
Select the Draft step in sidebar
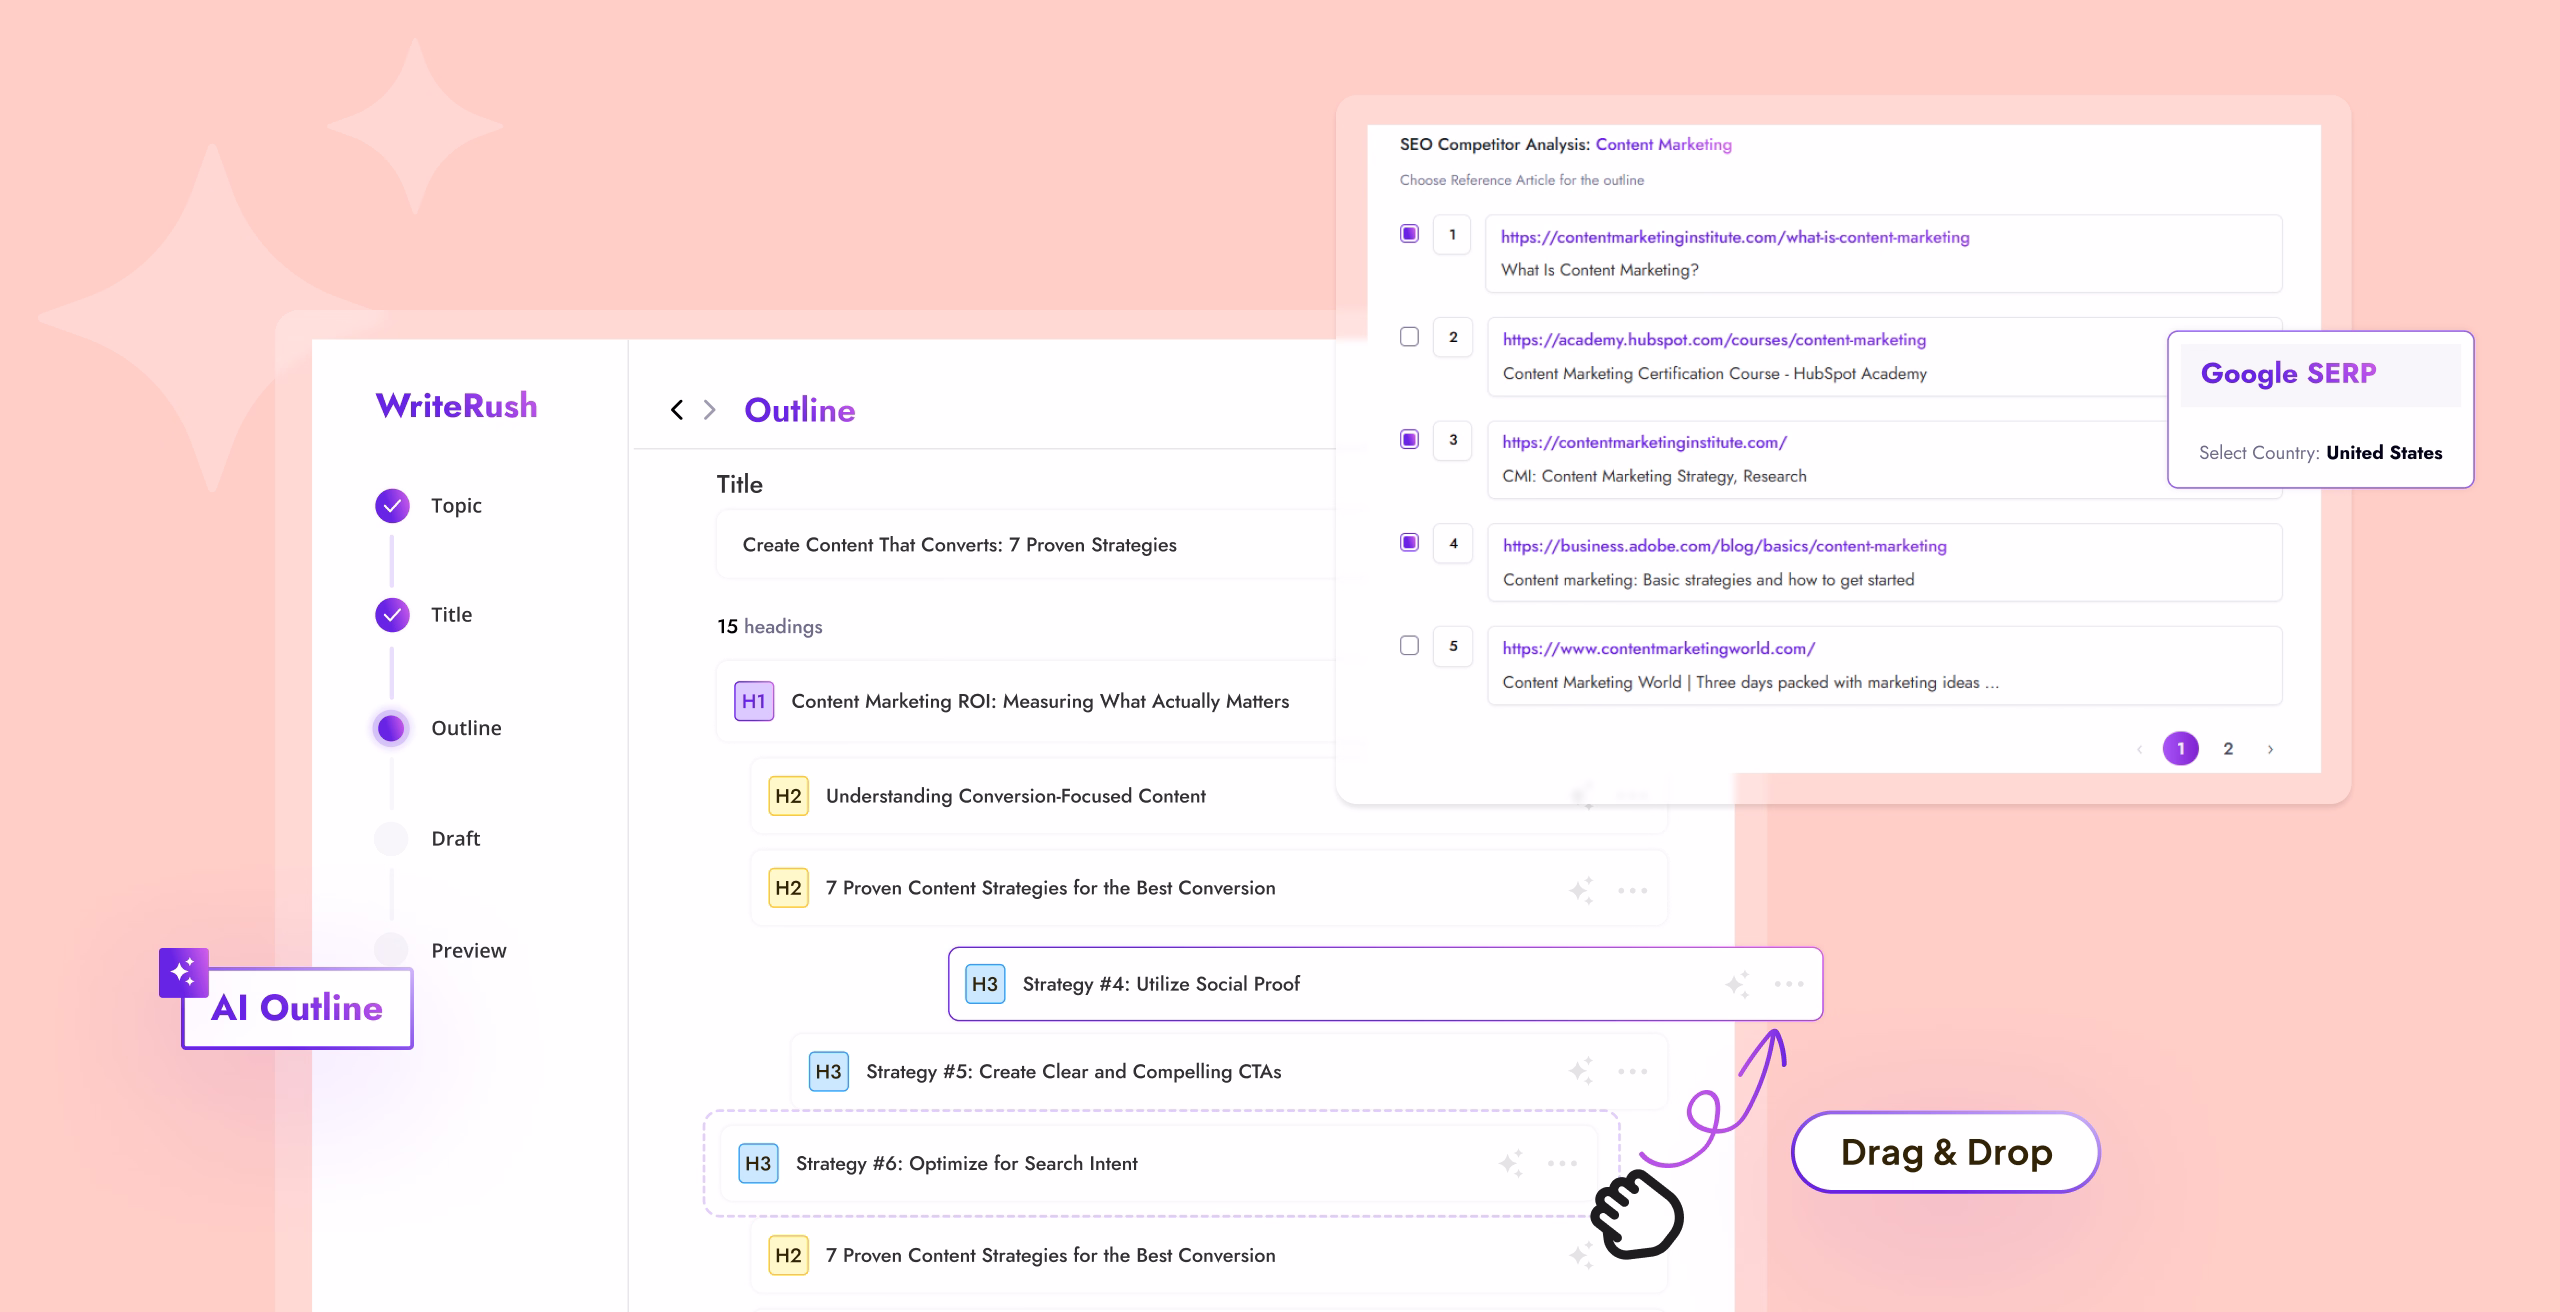tap(455, 839)
